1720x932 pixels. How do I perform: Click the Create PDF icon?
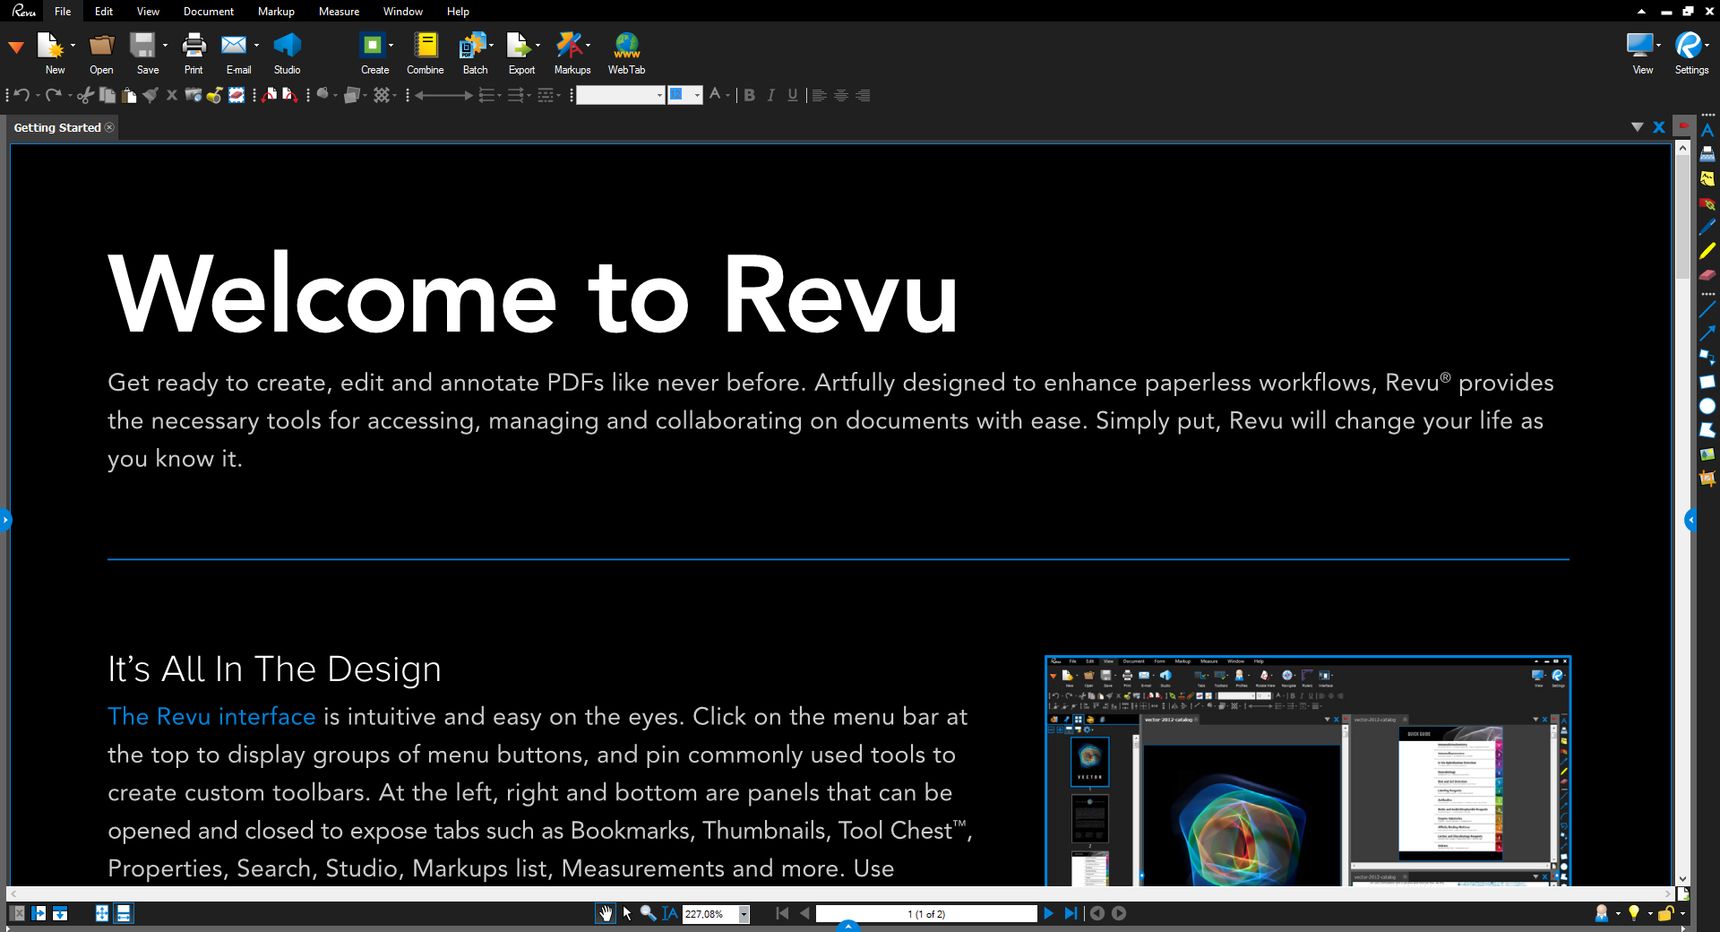[x=372, y=46]
